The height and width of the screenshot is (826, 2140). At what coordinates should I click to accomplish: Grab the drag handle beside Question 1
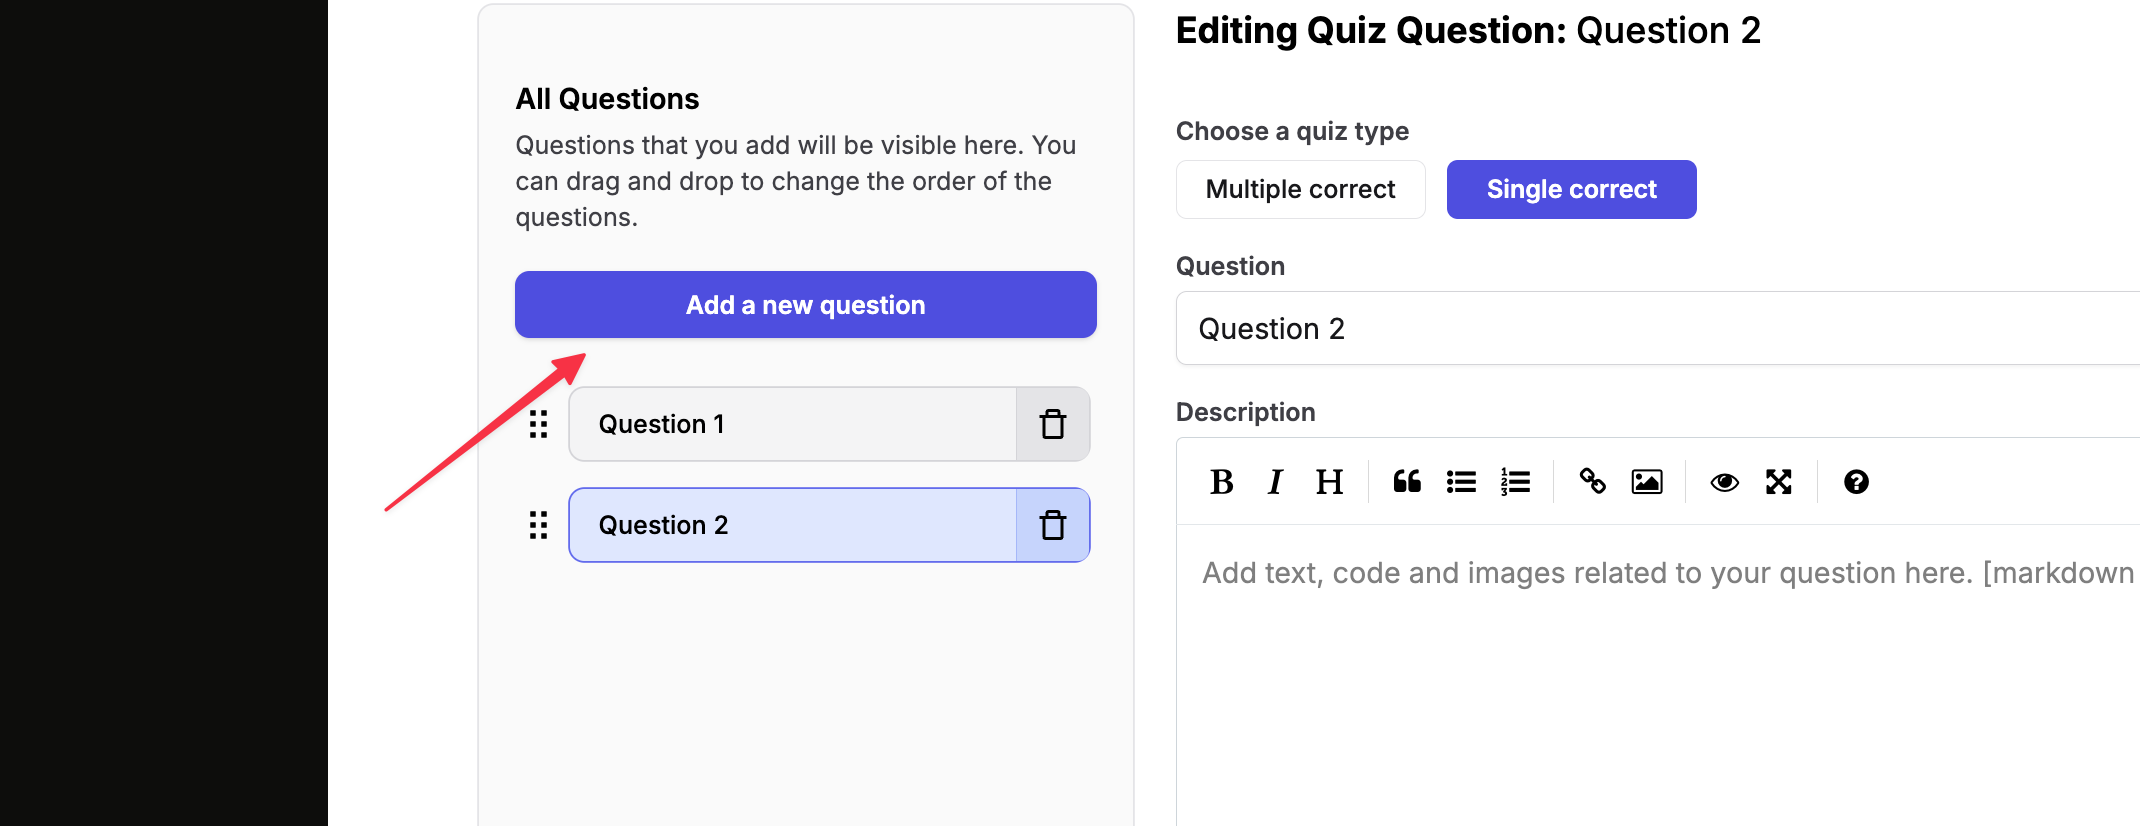click(x=538, y=424)
